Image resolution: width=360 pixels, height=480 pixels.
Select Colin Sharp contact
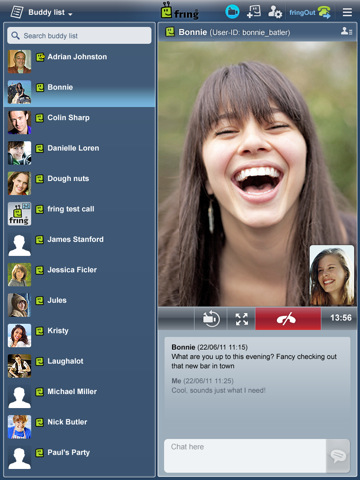click(79, 122)
